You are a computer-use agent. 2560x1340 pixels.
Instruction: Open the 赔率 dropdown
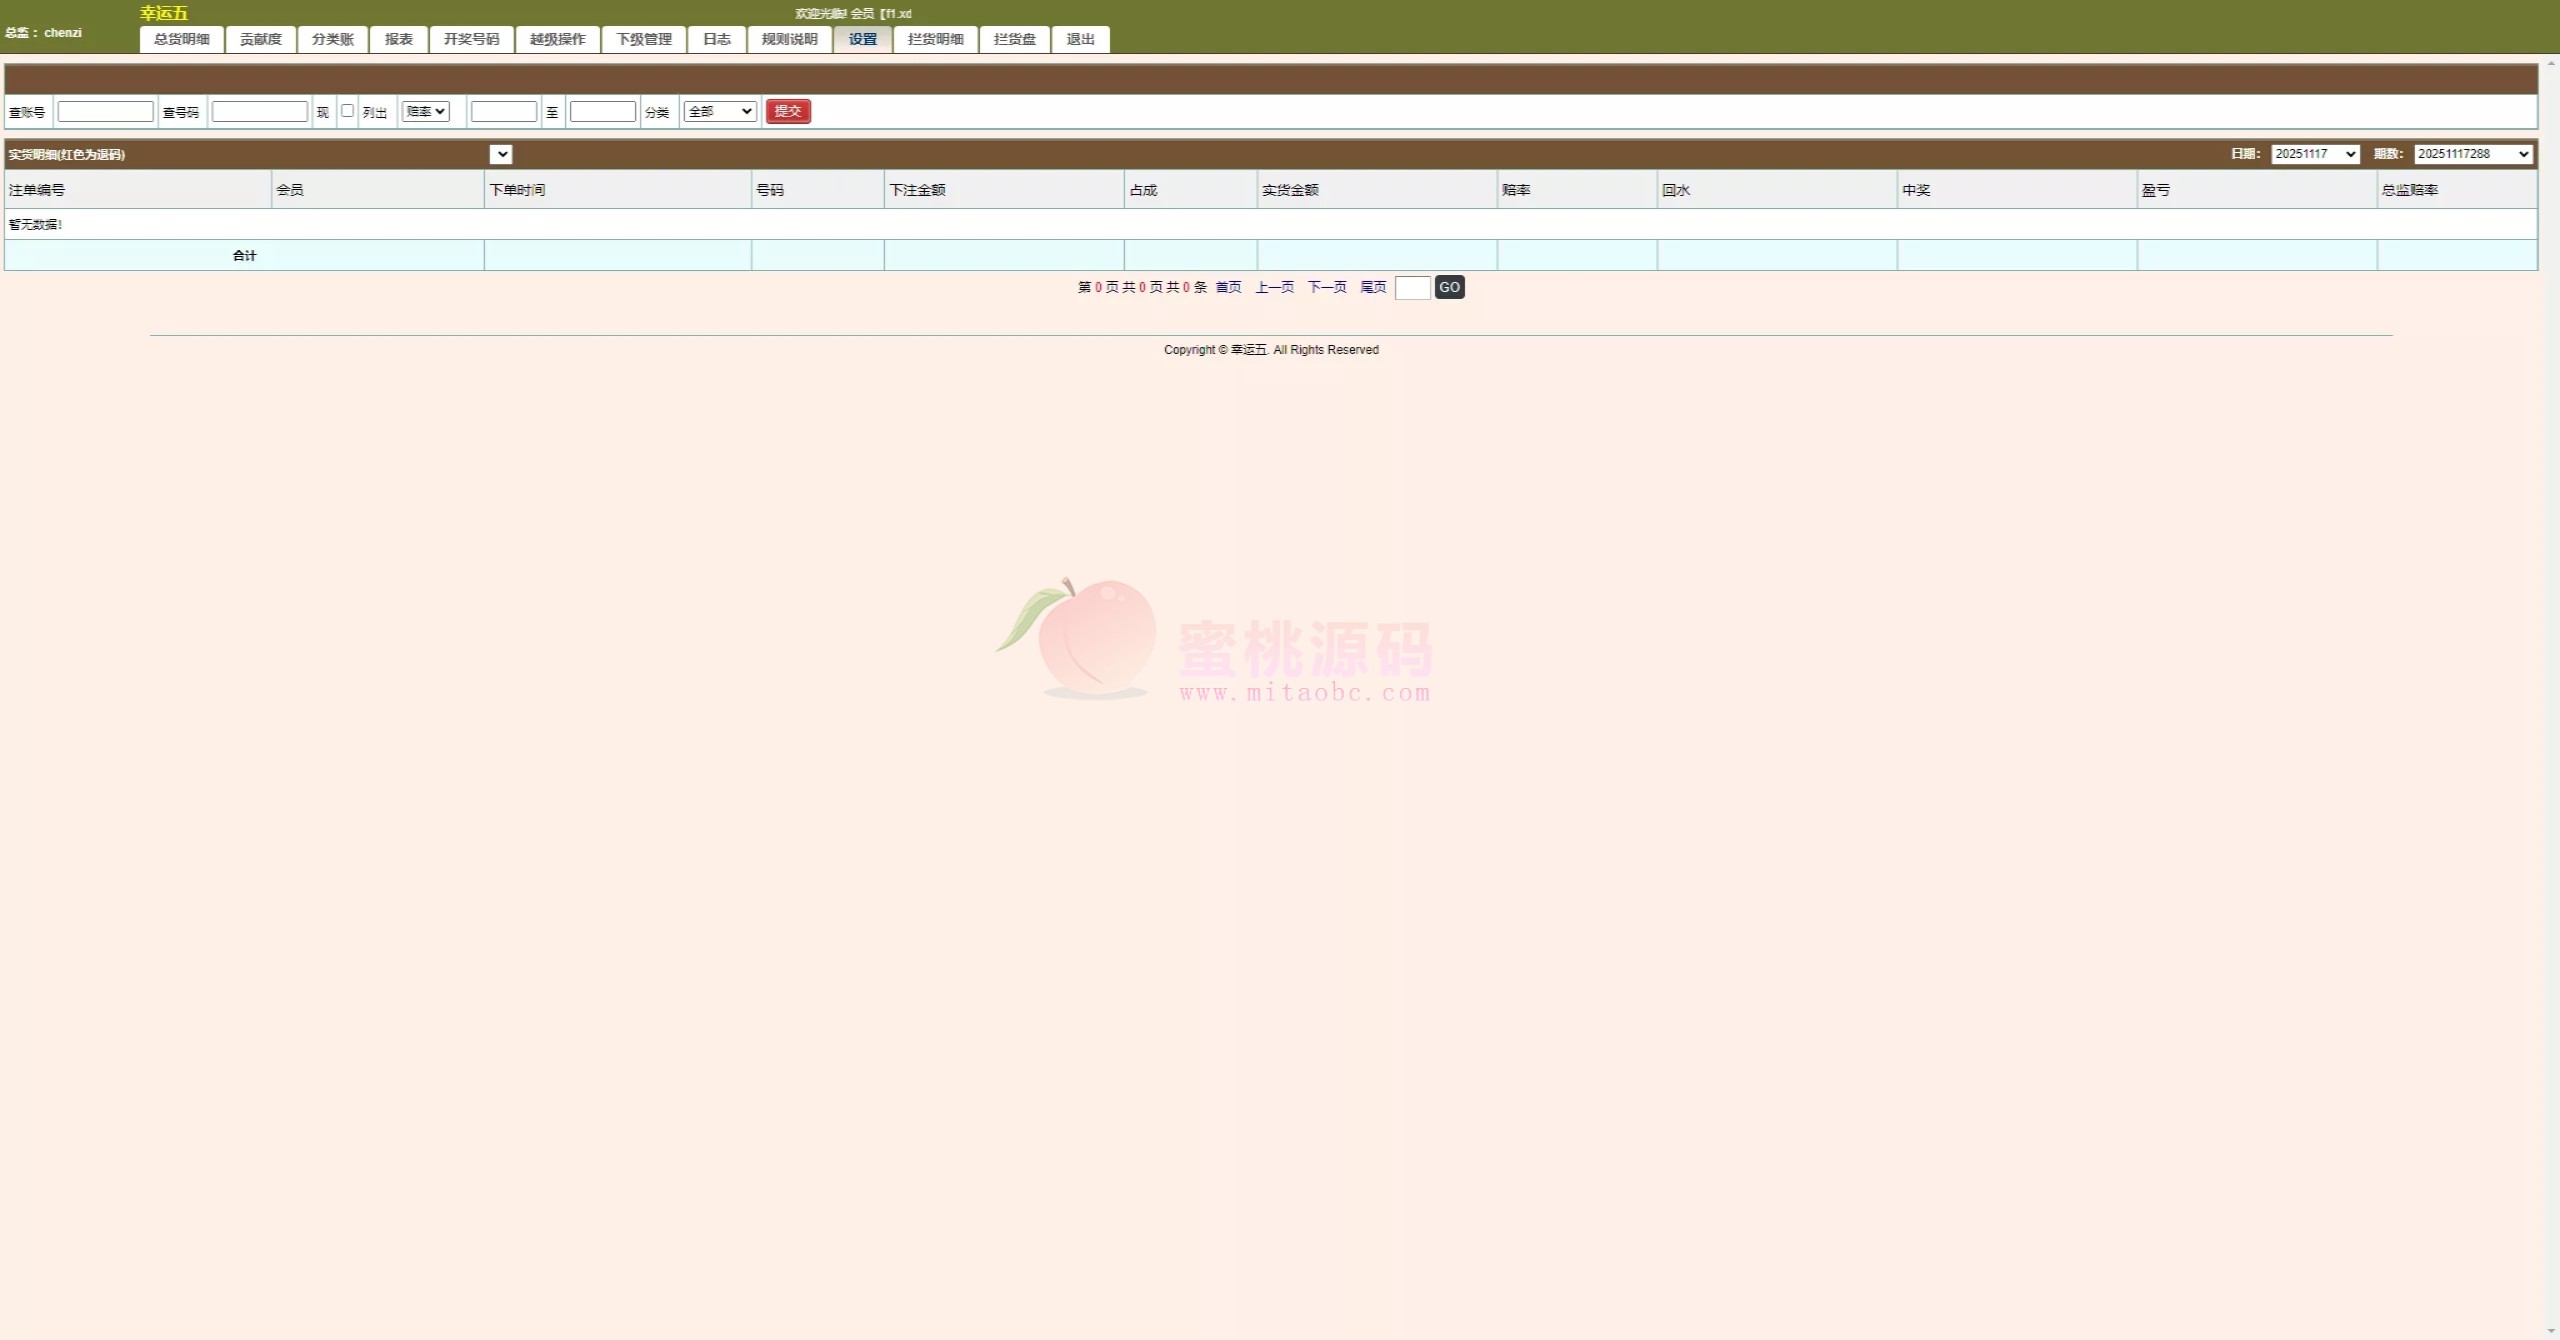click(x=425, y=111)
